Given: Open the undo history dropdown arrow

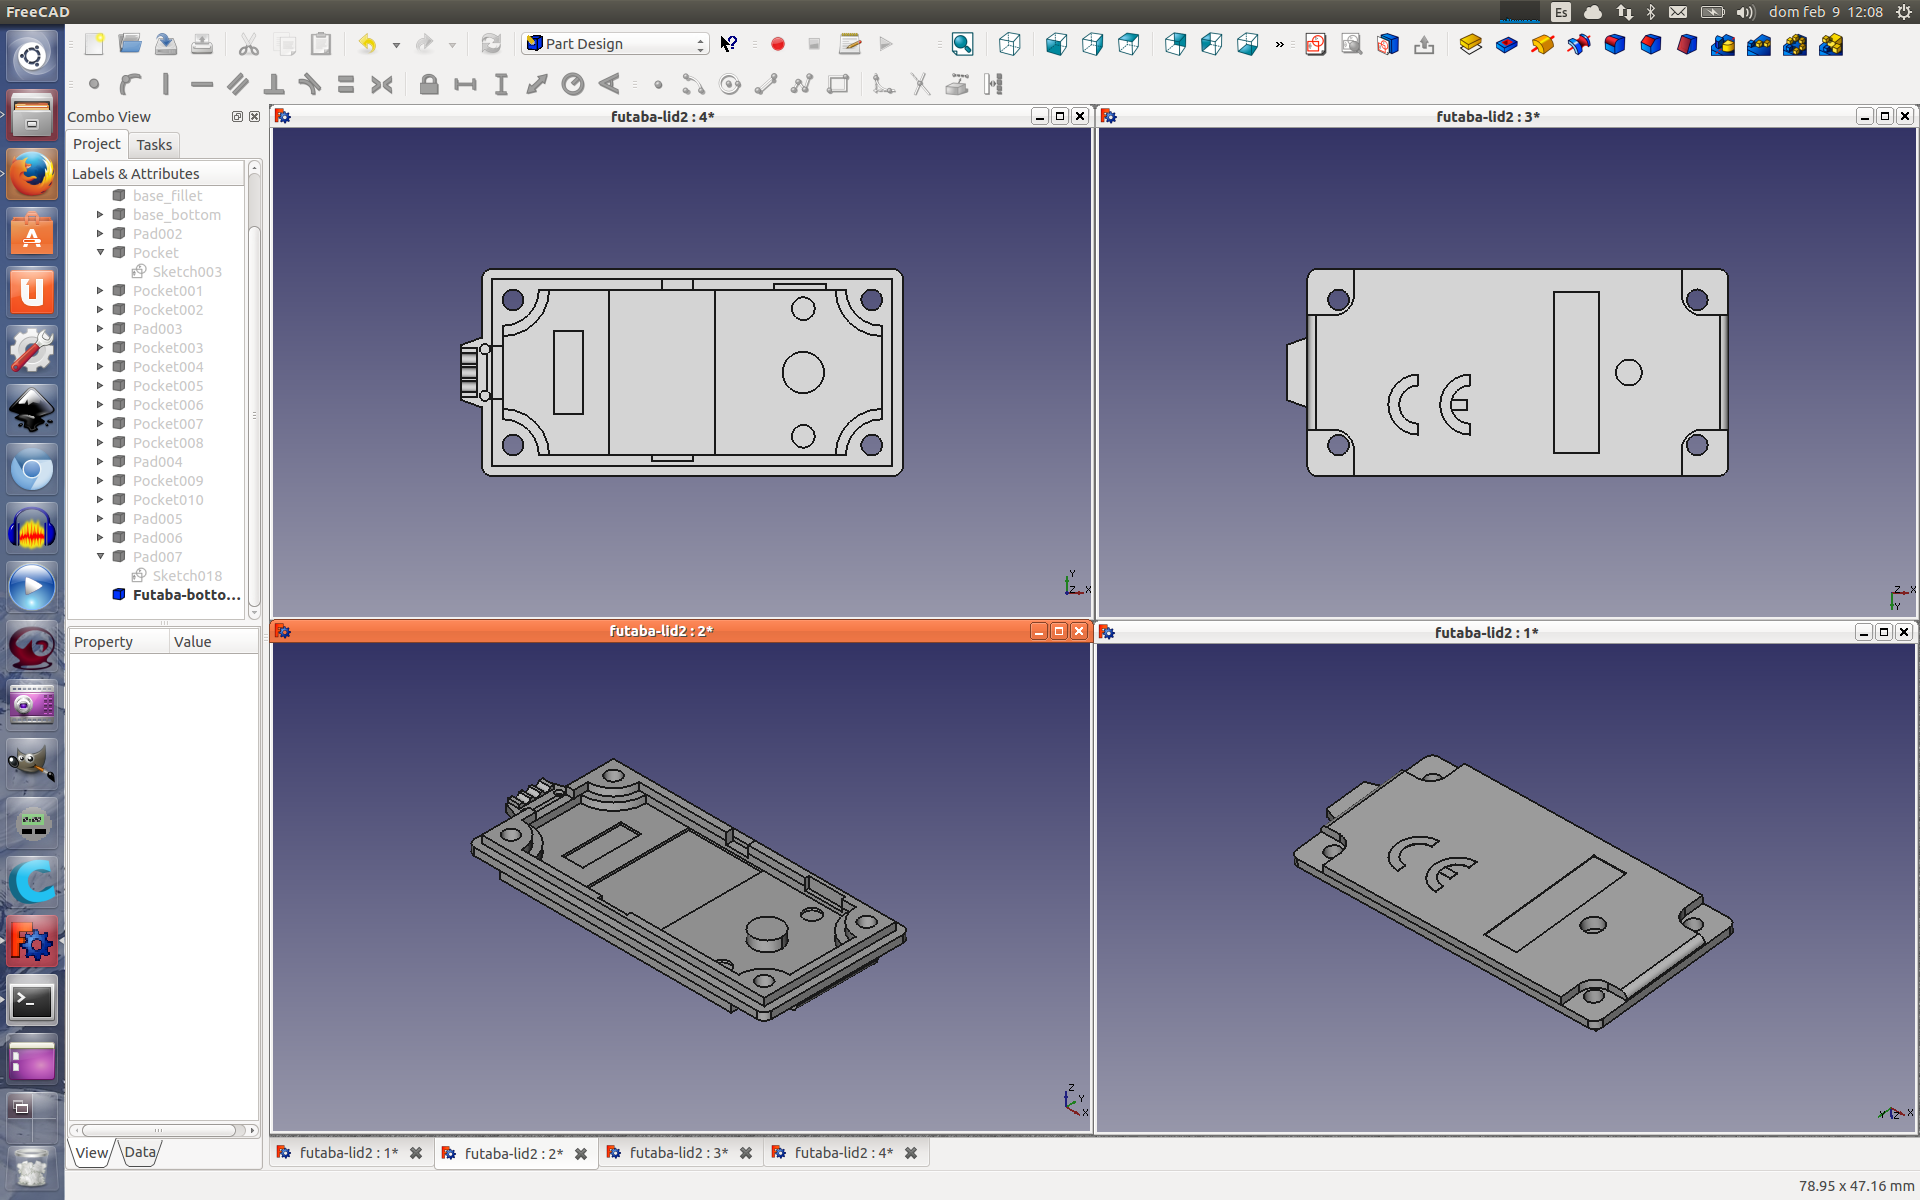Looking at the screenshot, I should point(396,45).
